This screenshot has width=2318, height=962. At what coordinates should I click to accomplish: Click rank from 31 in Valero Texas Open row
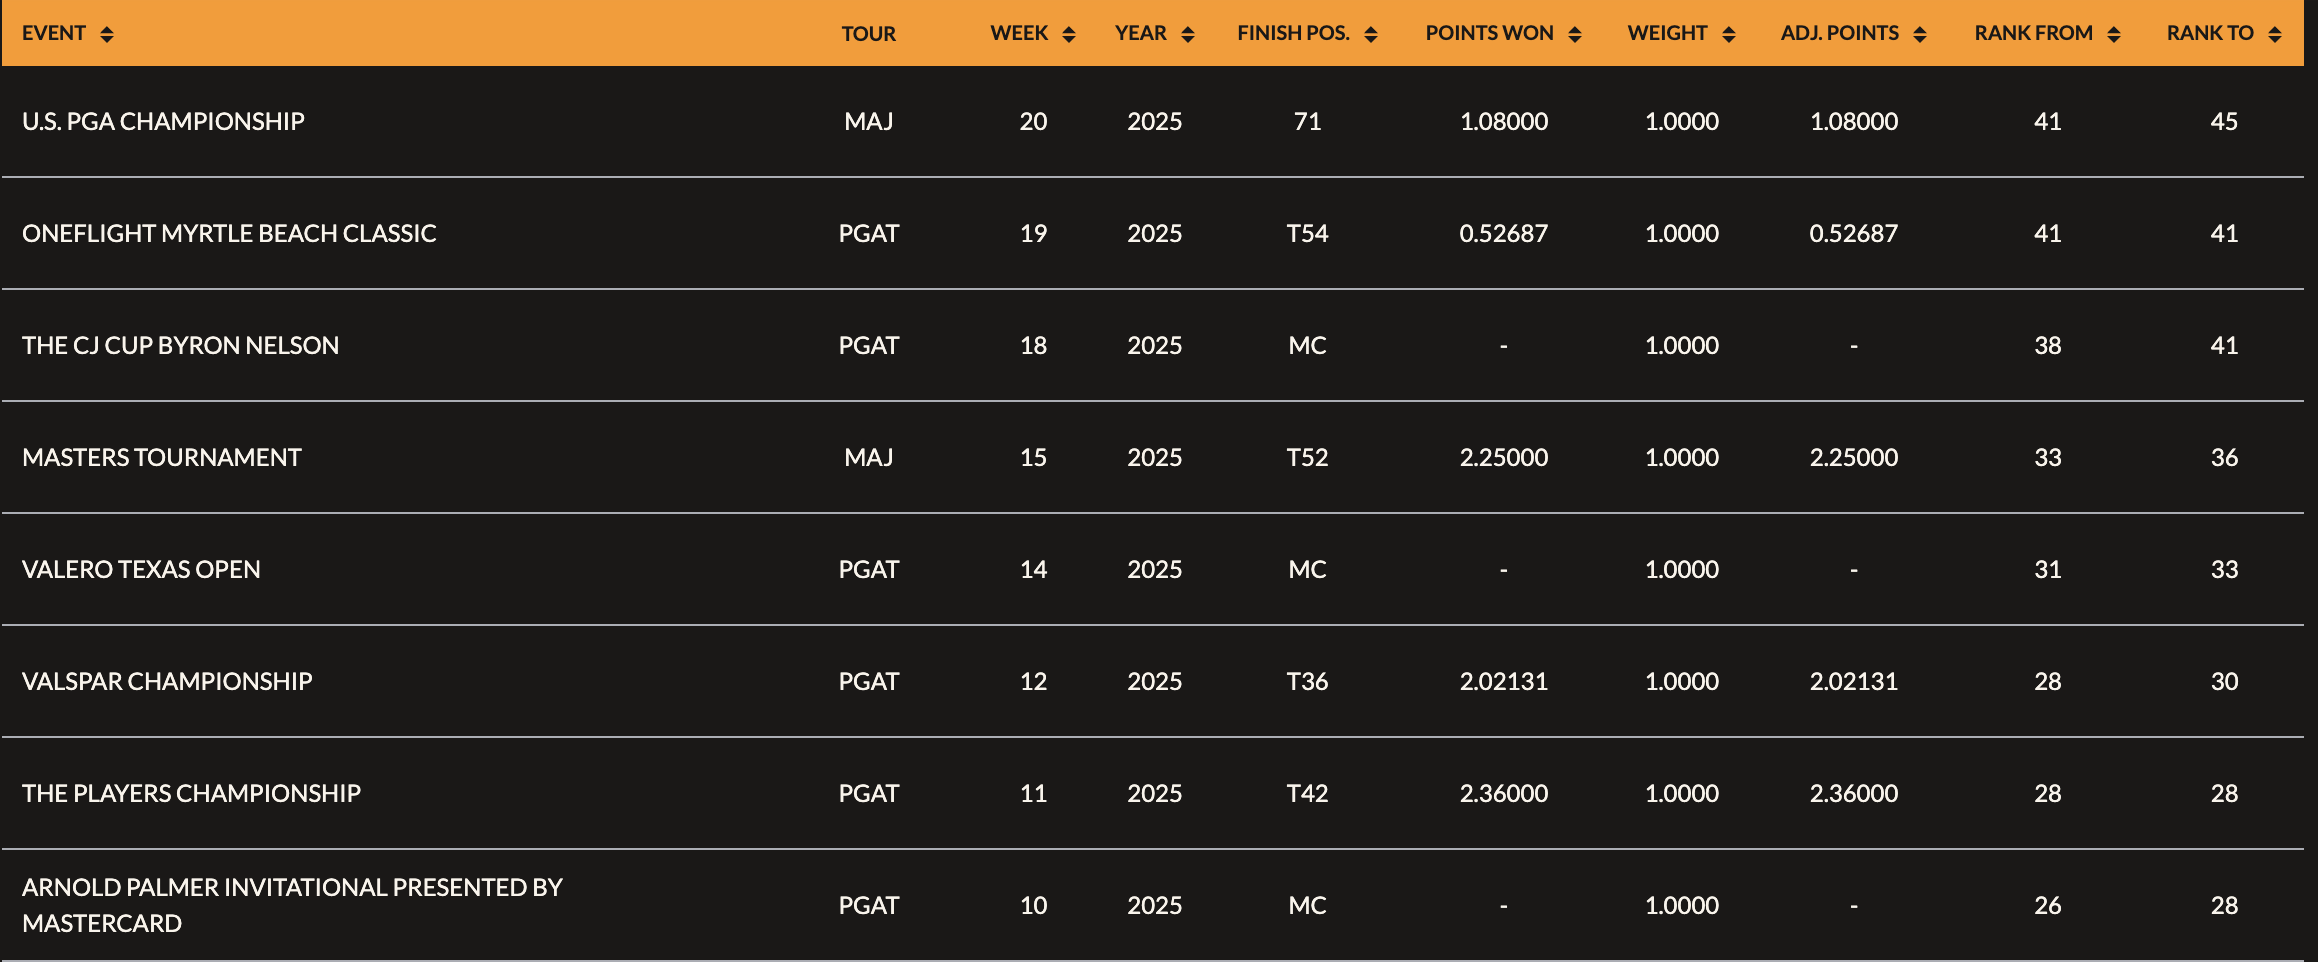(x=2048, y=569)
